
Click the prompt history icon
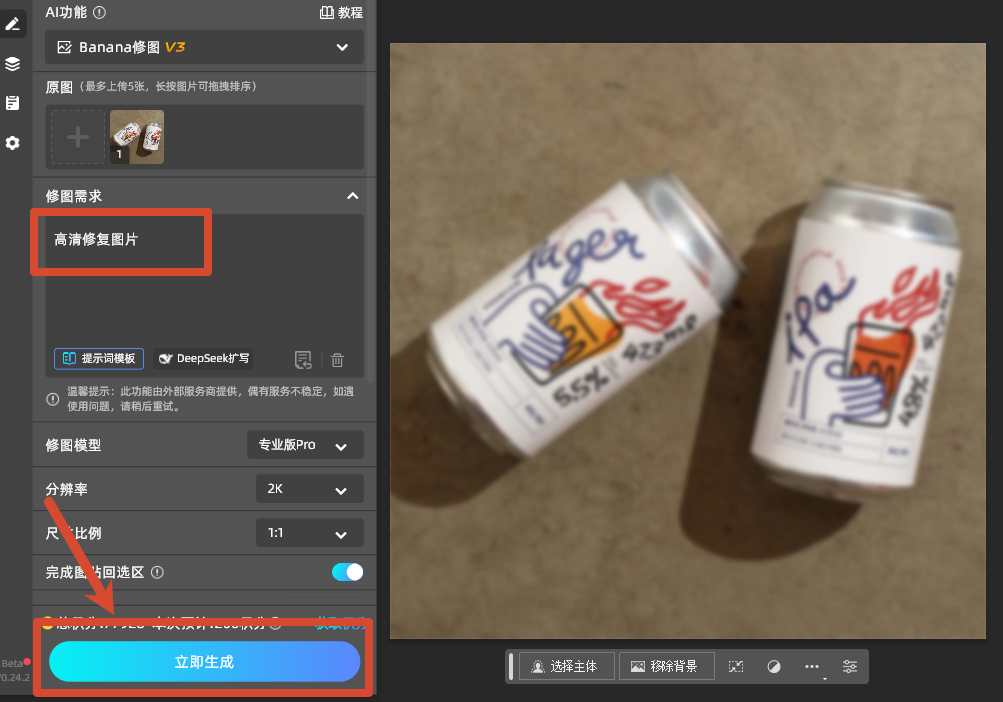[303, 360]
